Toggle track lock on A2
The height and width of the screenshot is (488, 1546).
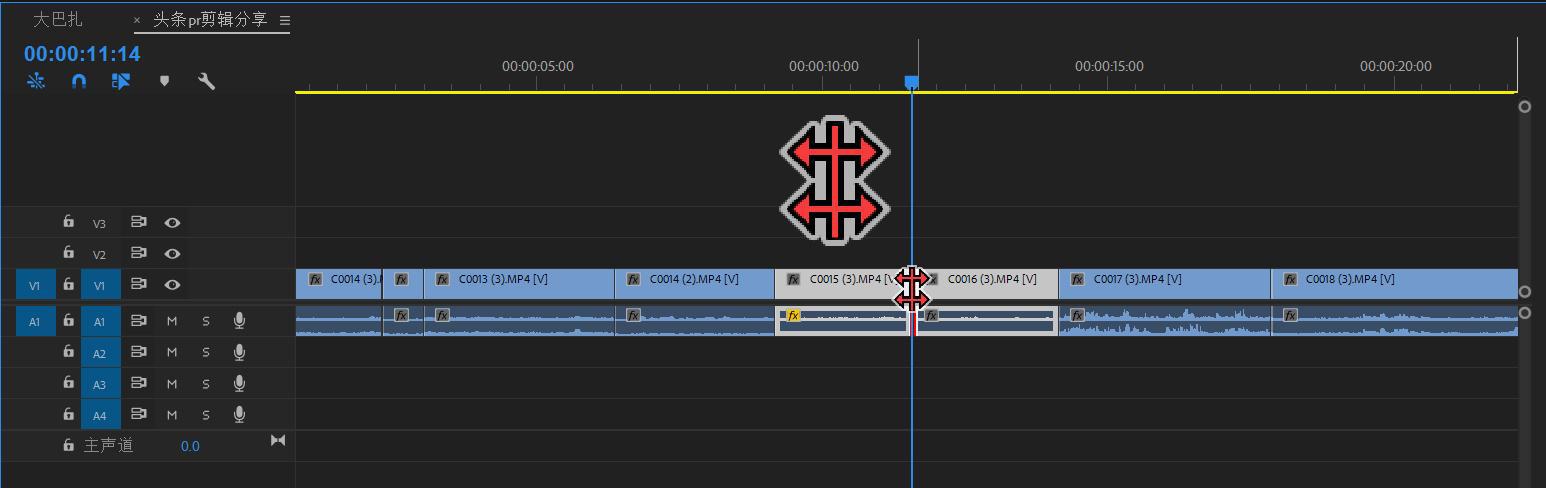[68, 352]
